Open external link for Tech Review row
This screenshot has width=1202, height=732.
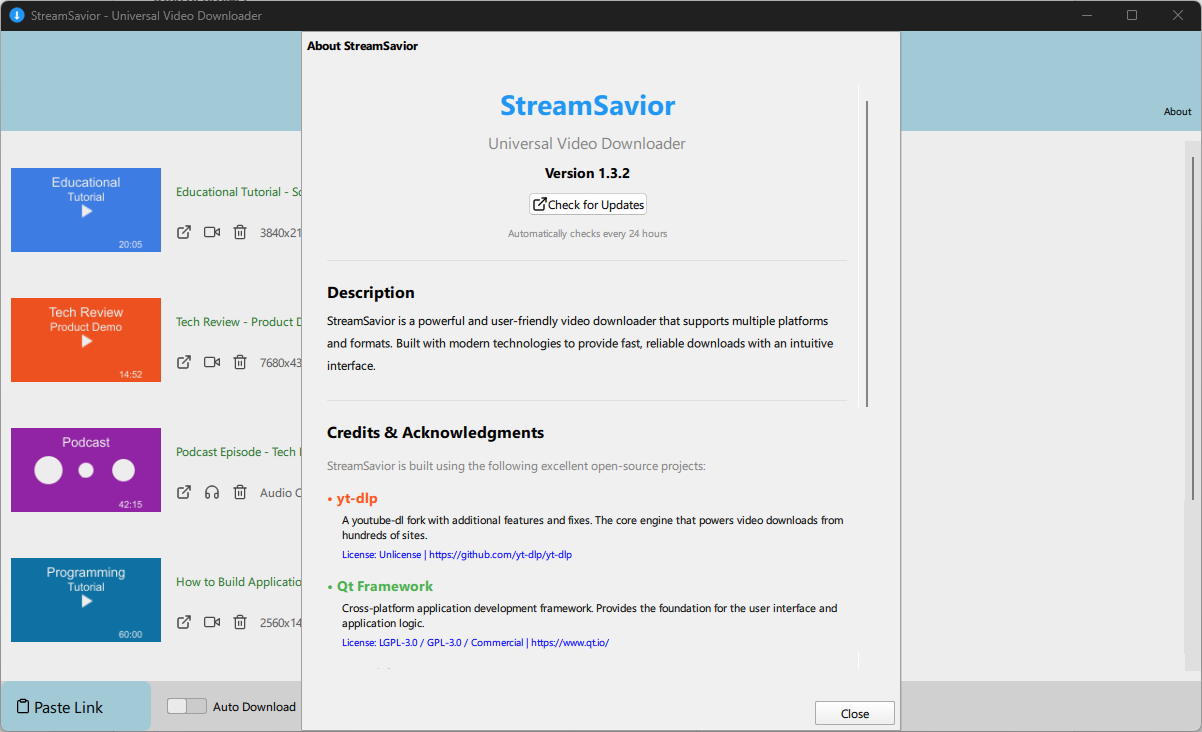click(184, 362)
